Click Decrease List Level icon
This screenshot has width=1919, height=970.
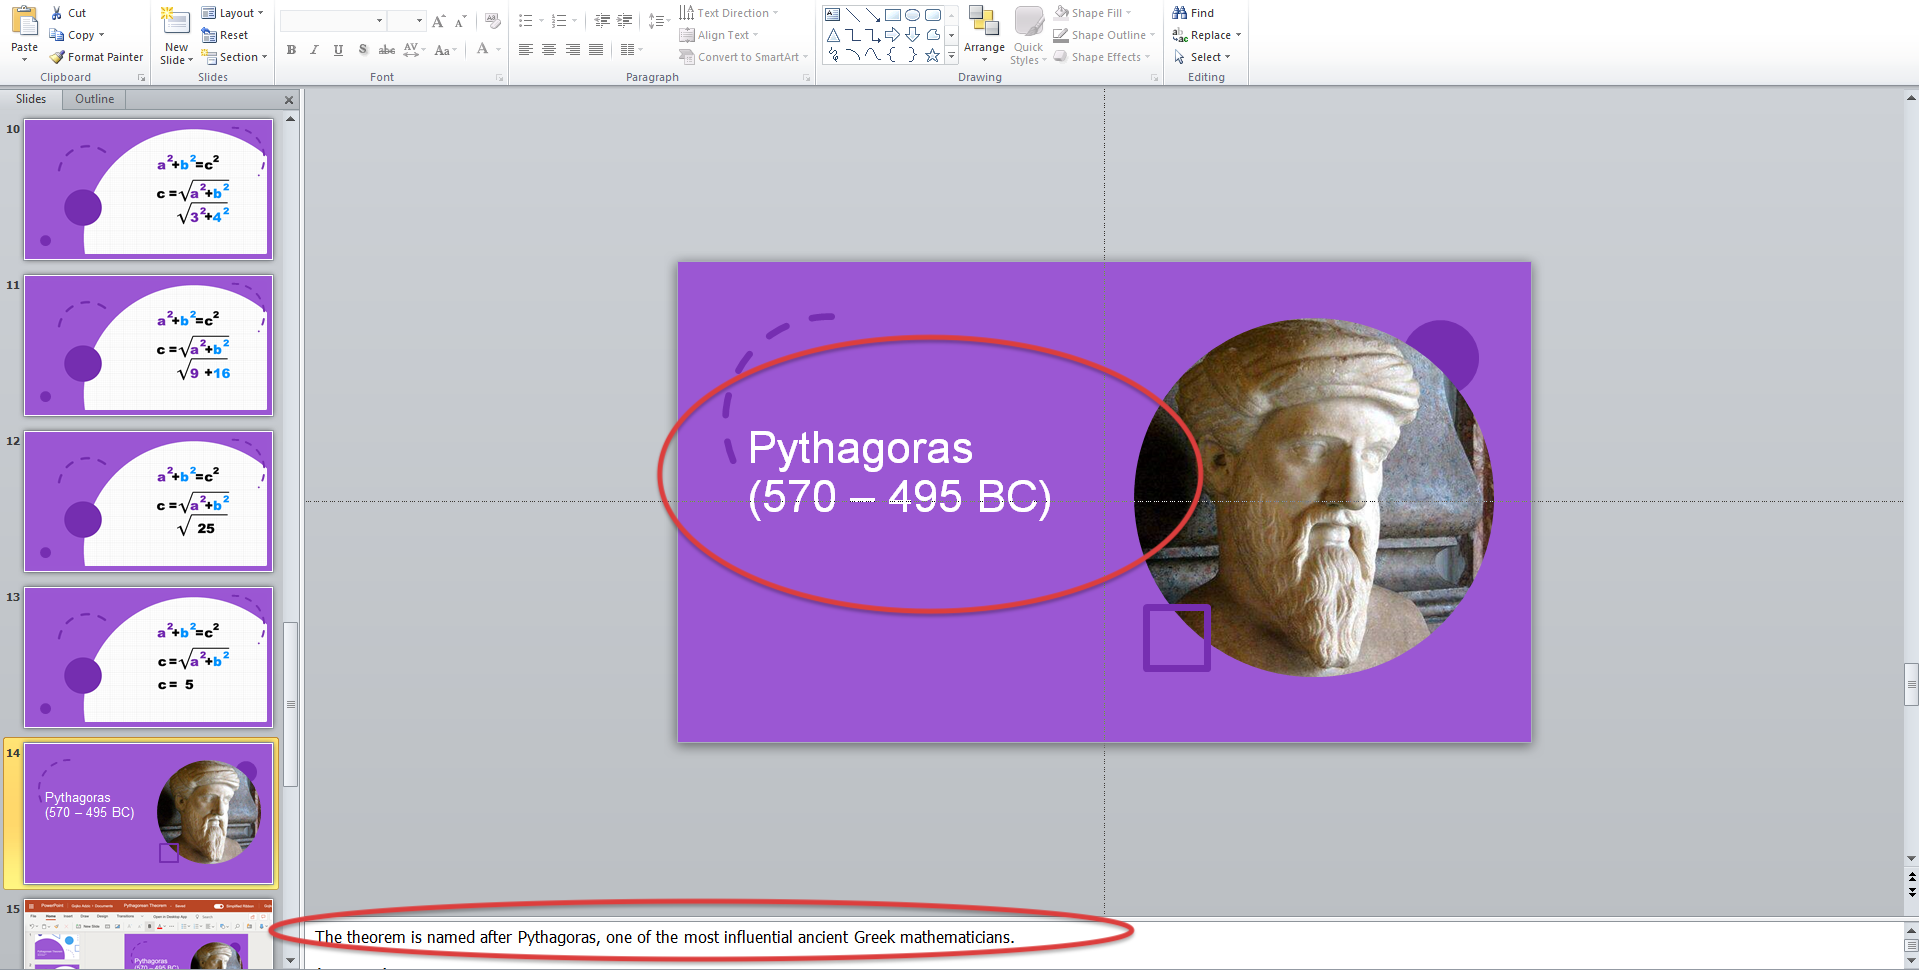(x=601, y=21)
